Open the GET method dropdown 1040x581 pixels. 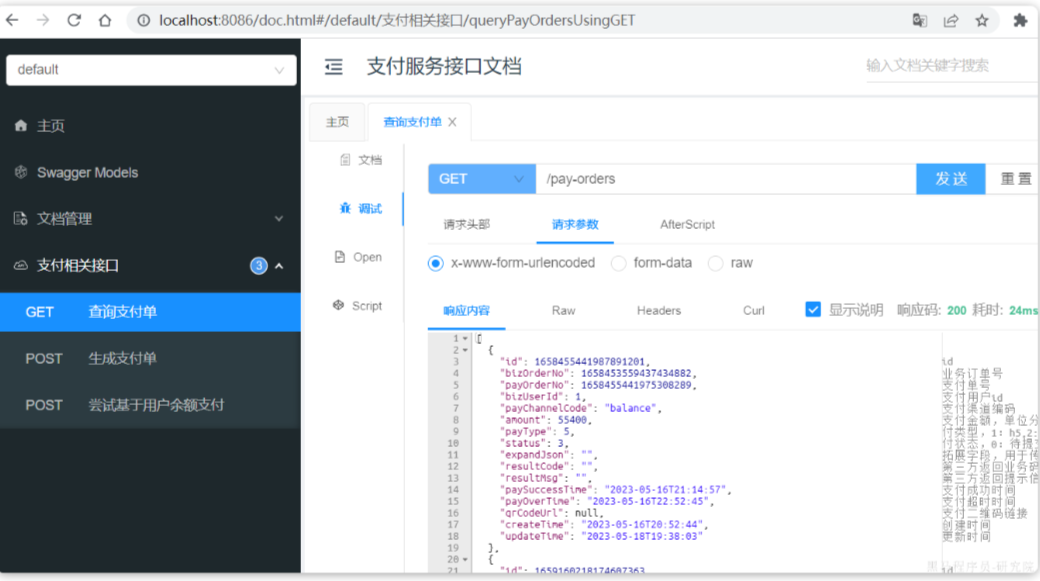click(481, 179)
